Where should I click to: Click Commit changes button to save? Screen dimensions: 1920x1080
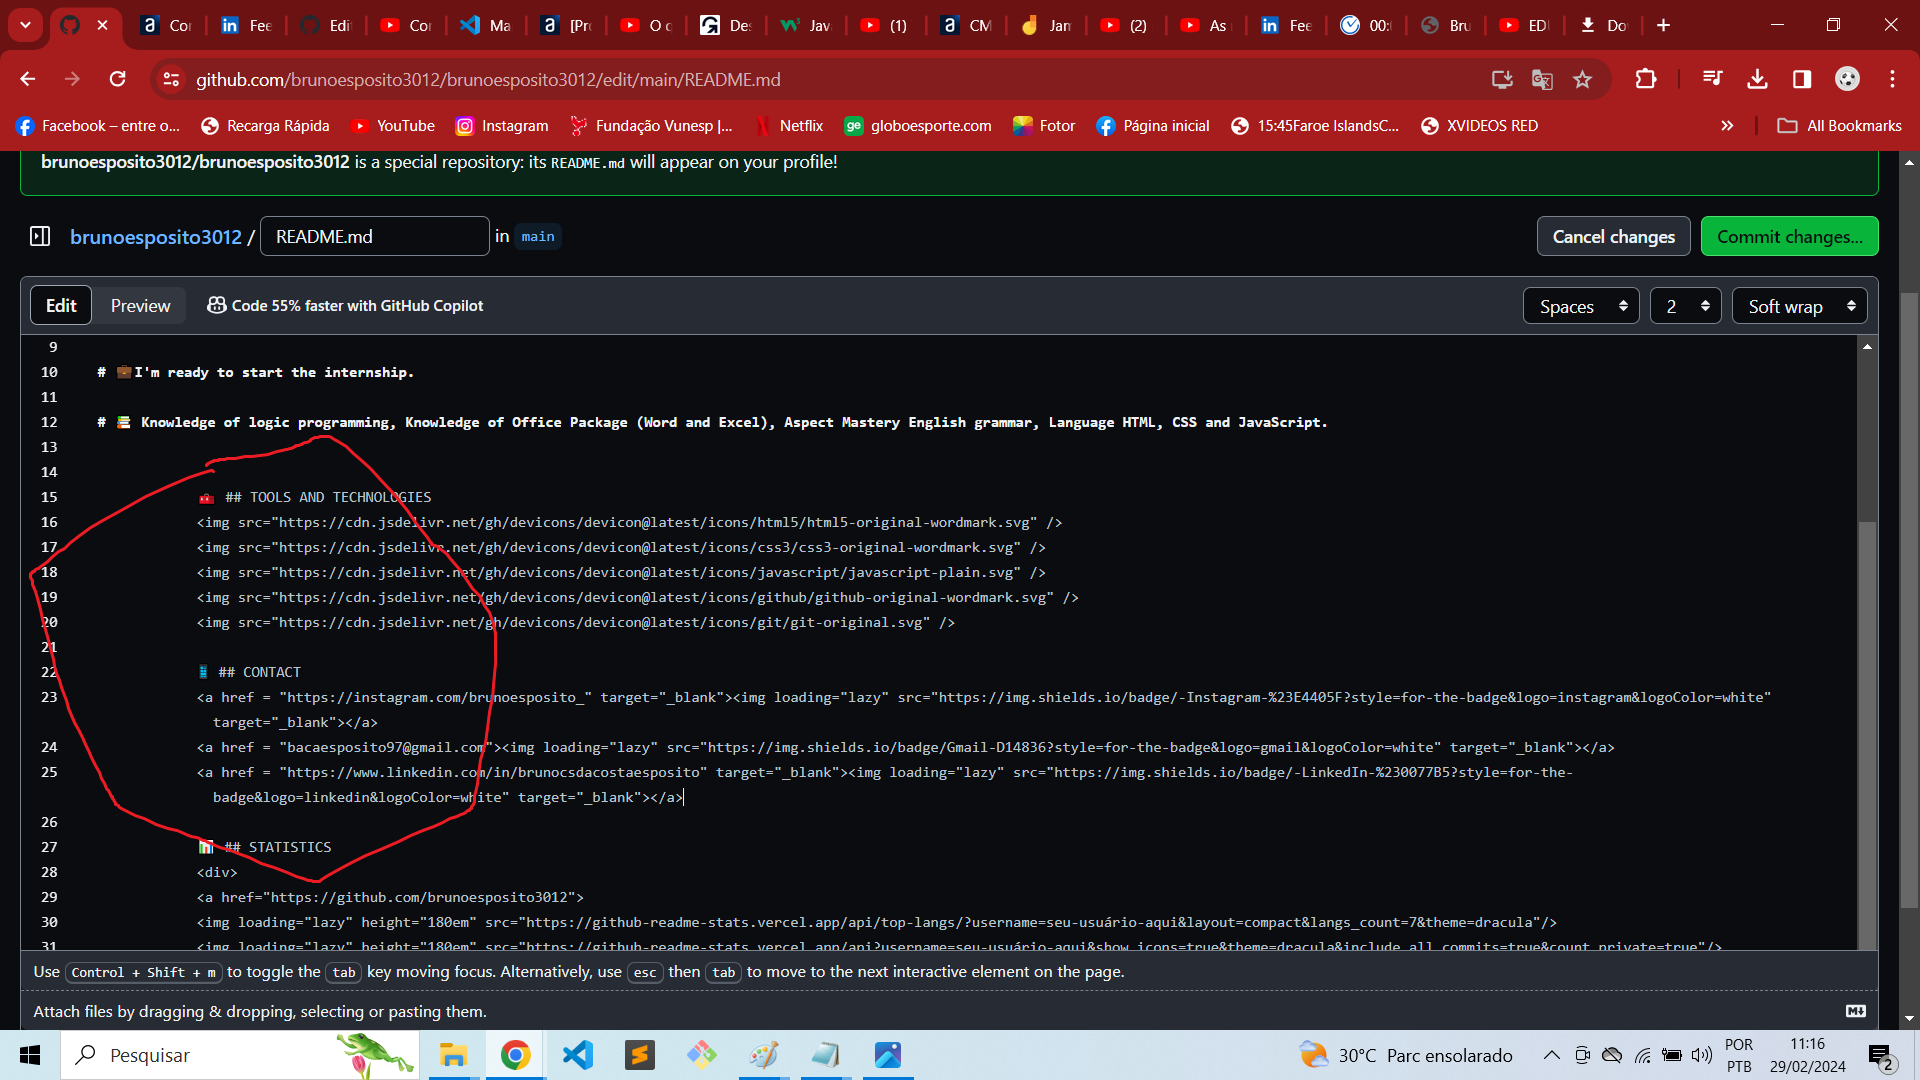pos(1791,236)
